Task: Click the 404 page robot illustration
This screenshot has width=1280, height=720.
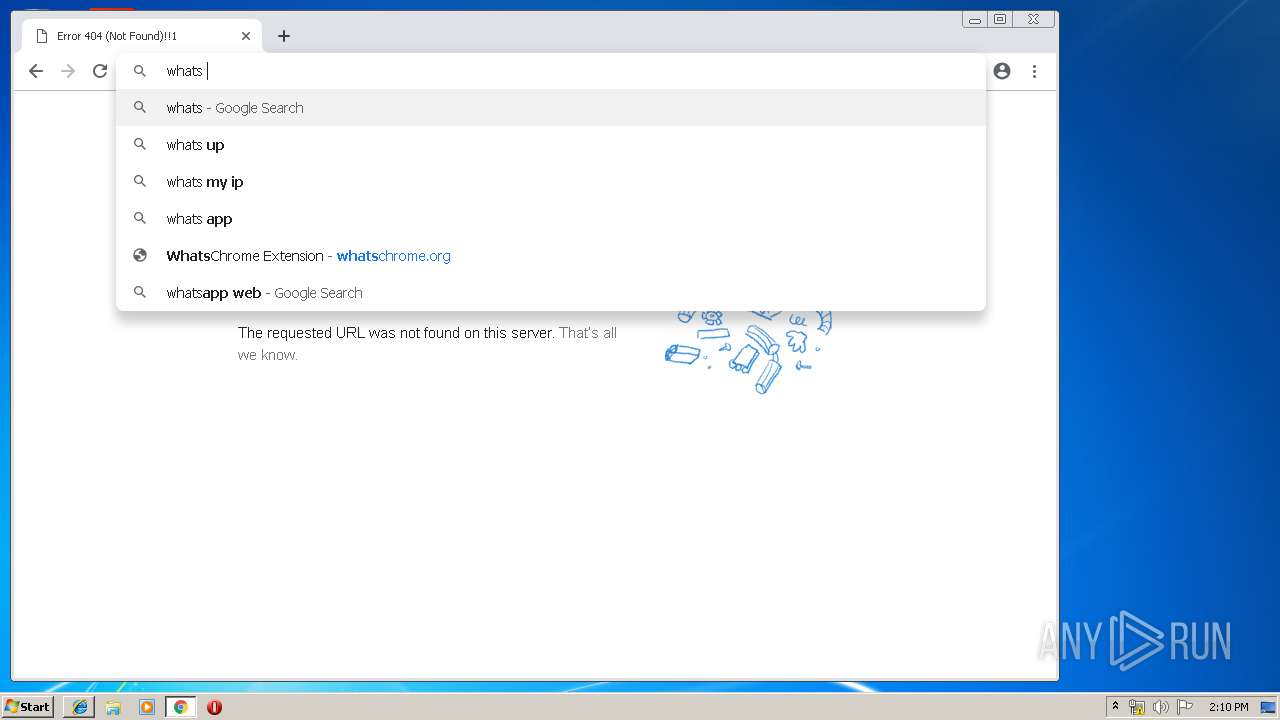Action: [x=748, y=350]
